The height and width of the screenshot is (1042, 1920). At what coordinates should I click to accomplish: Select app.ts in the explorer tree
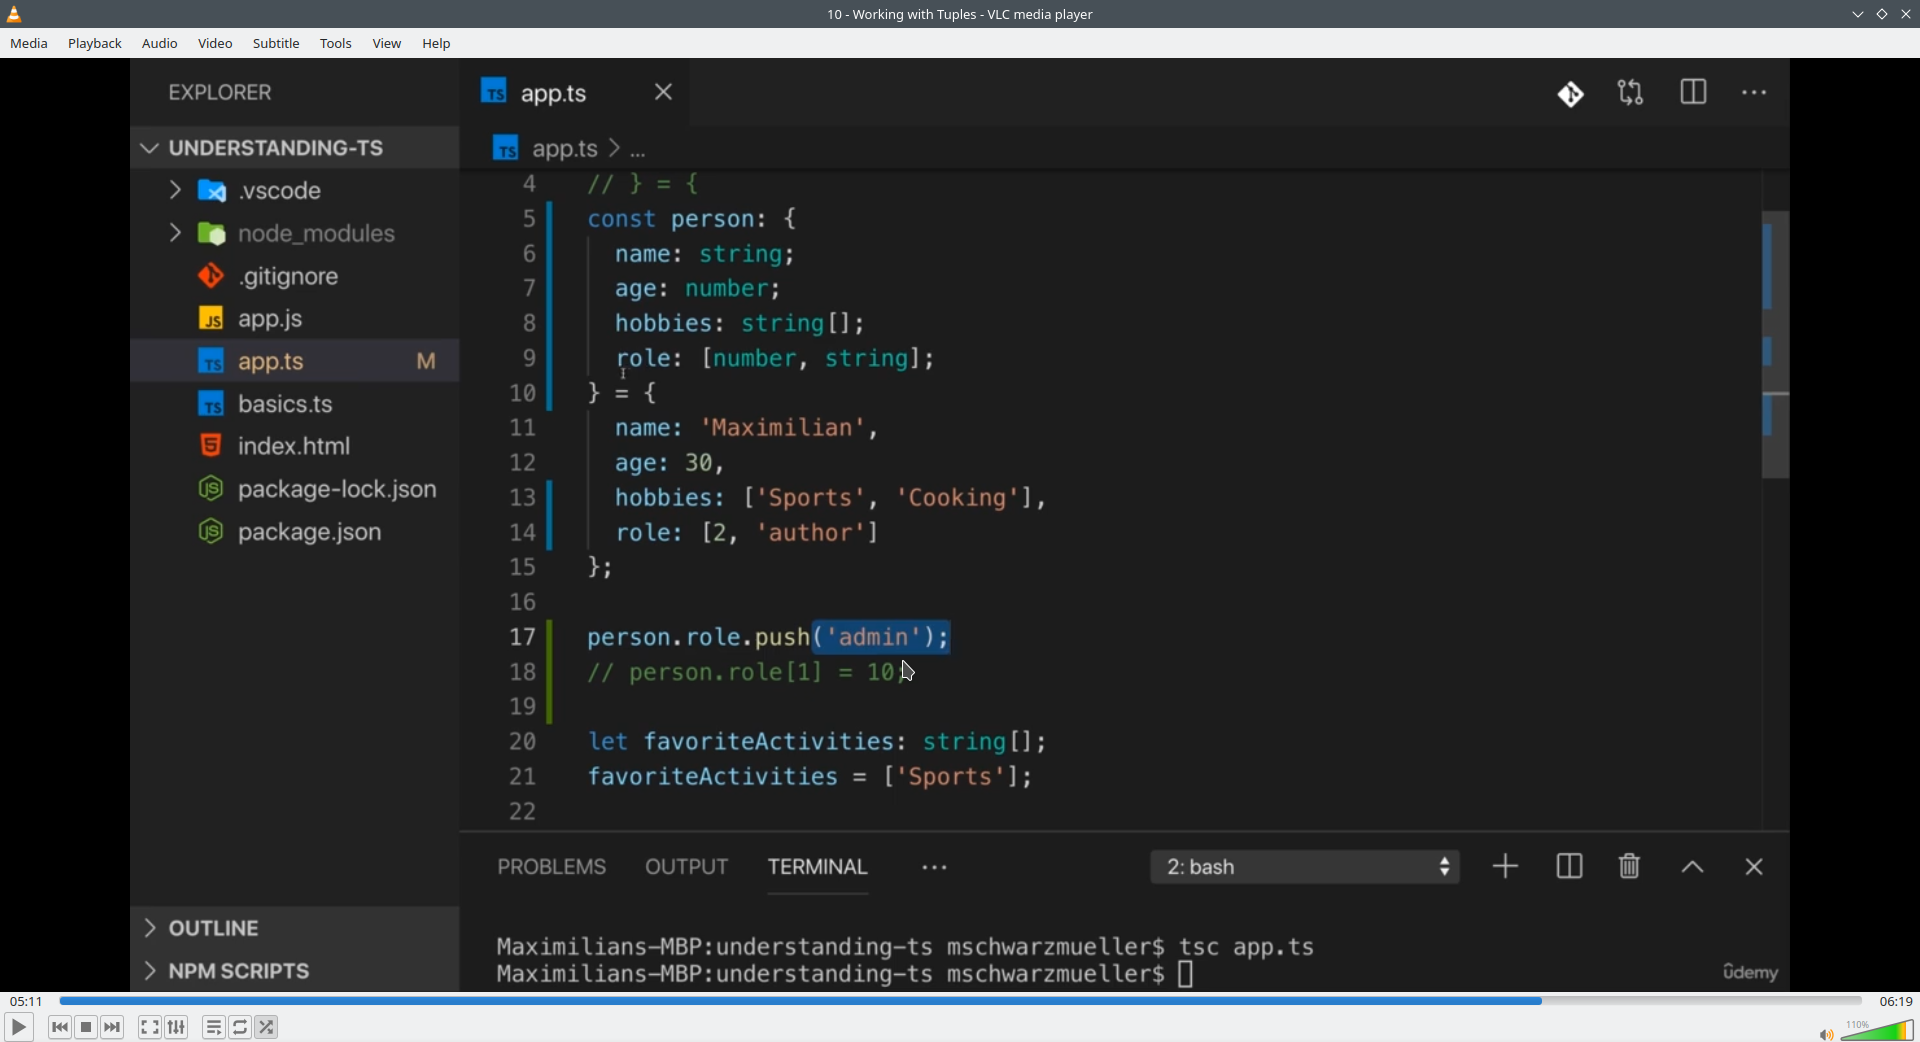click(295, 361)
